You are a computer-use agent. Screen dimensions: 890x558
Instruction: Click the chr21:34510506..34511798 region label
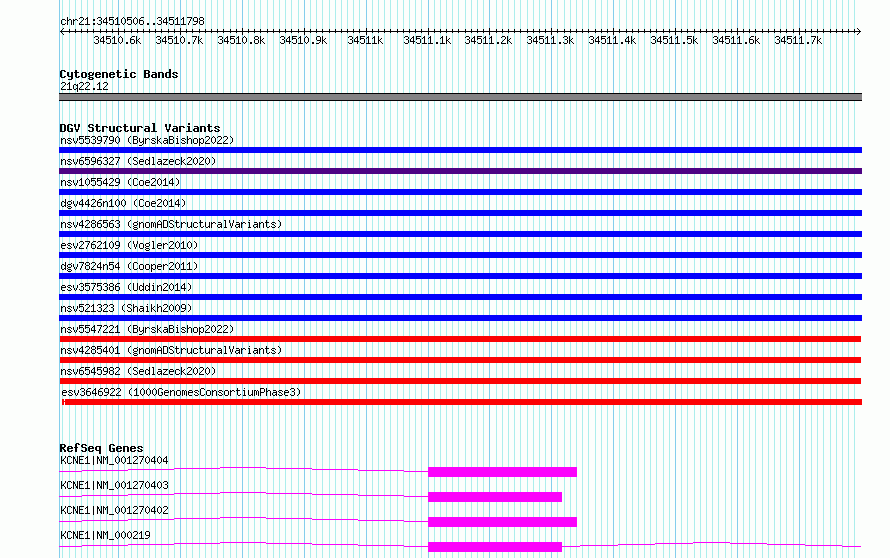(132, 21)
